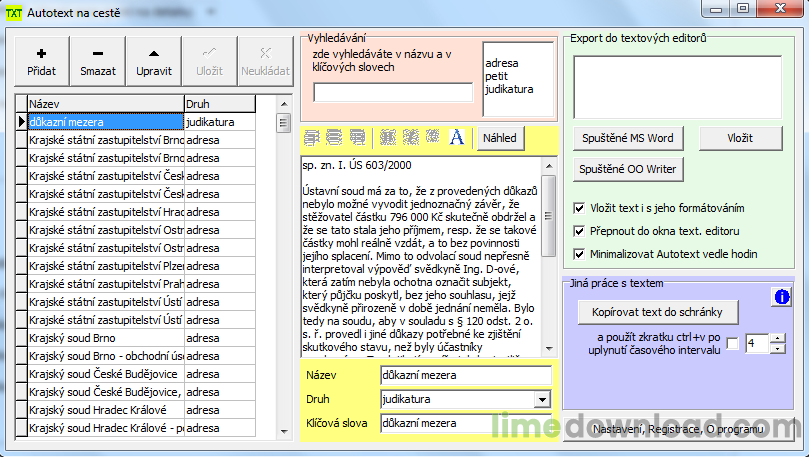The width and height of the screenshot is (809, 457).
Task: Click the Smazat (delete) minus icon
Action: pos(98,54)
